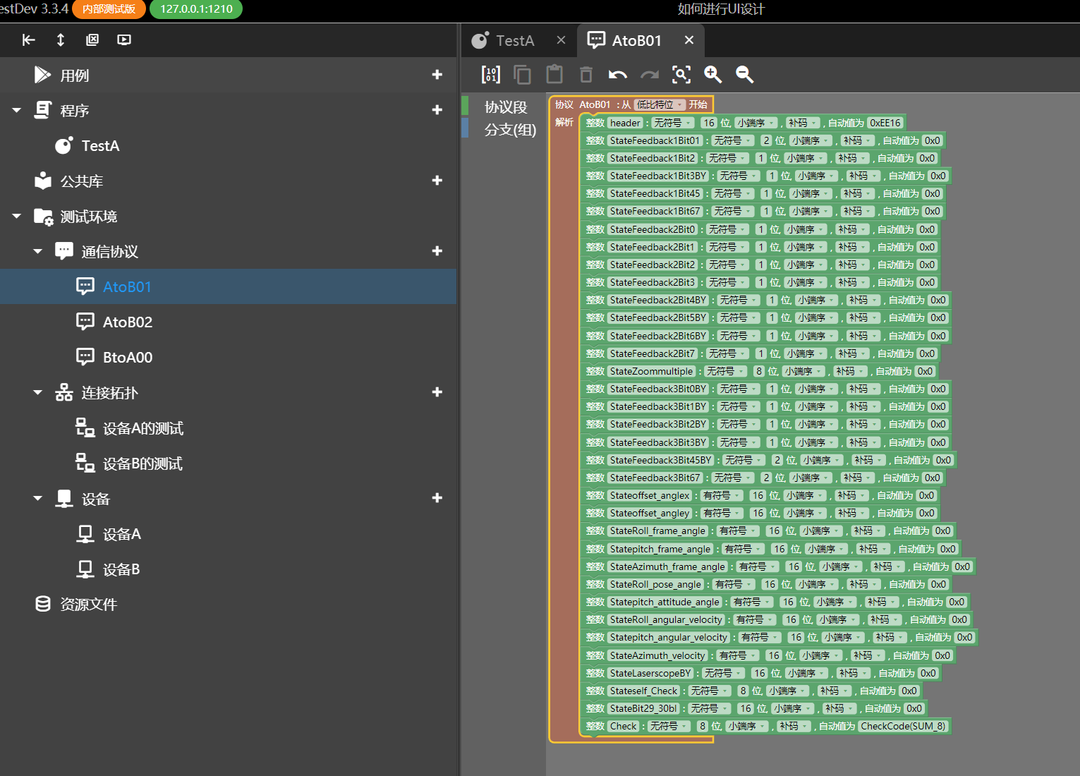The image size is (1080, 776).
Task: Click the third sidebar header window icon
Action: (x=92, y=40)
